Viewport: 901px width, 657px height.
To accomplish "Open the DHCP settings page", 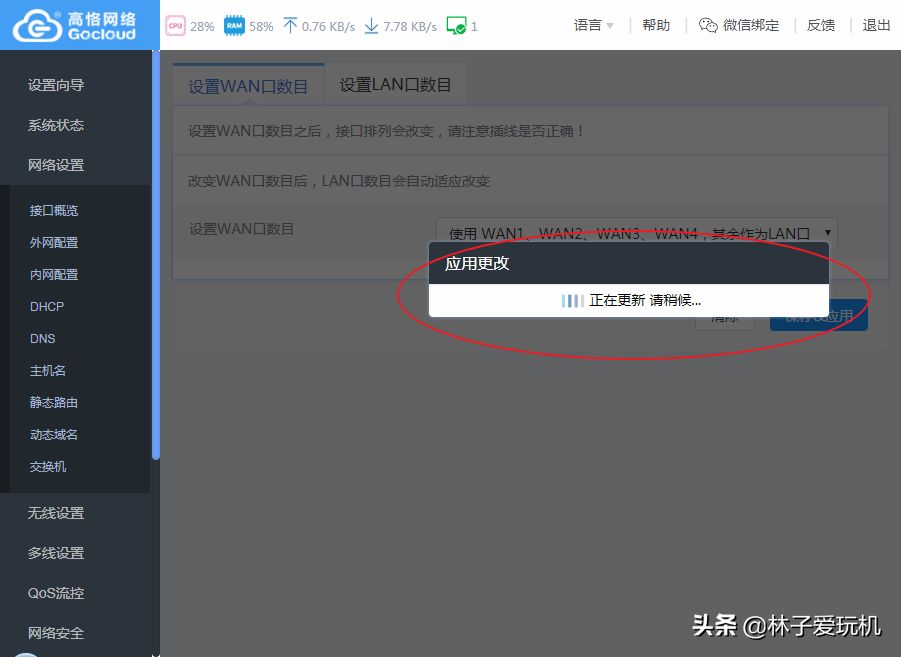I will point(47,306).
